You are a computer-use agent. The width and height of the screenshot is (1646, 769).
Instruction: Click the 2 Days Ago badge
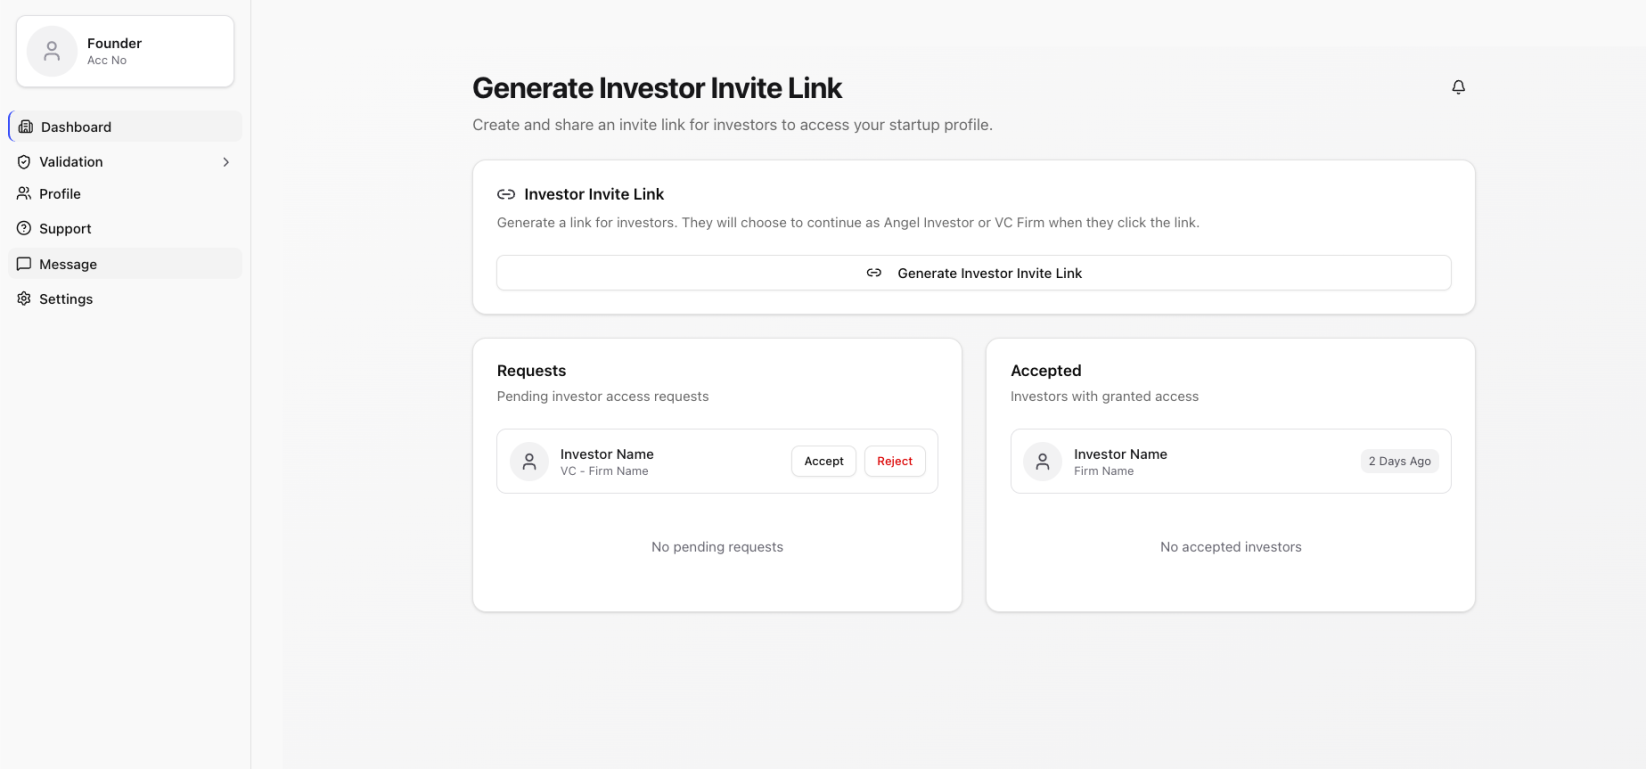[x=1399, y=461]
